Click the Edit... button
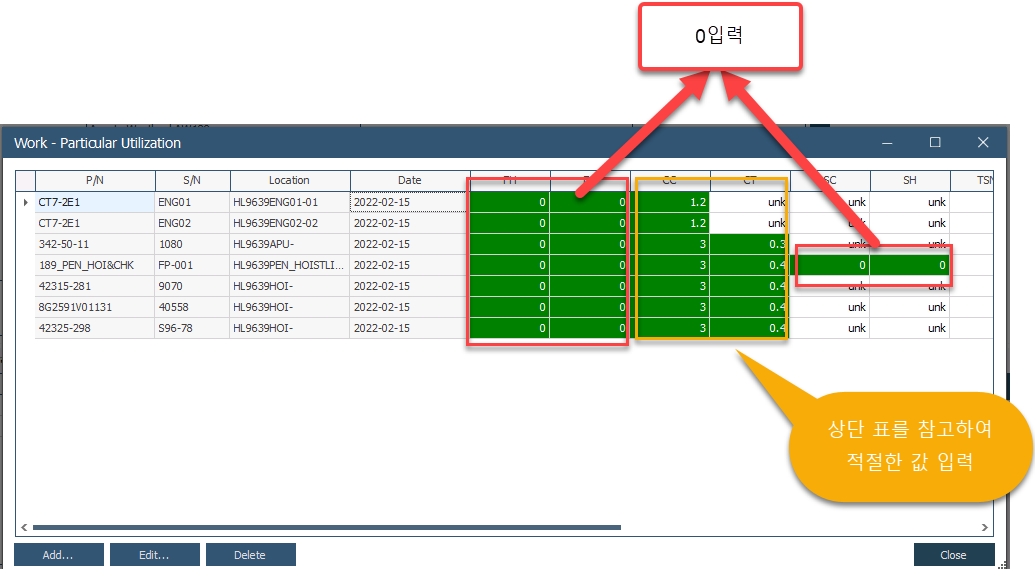 [x=154, y=555]
